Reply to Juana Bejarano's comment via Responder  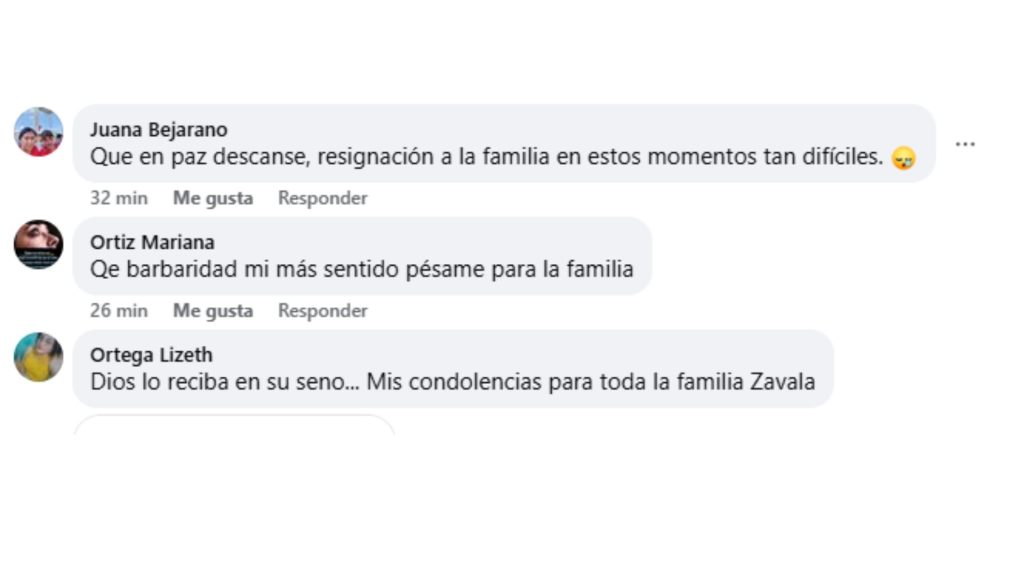coord(322,198)
